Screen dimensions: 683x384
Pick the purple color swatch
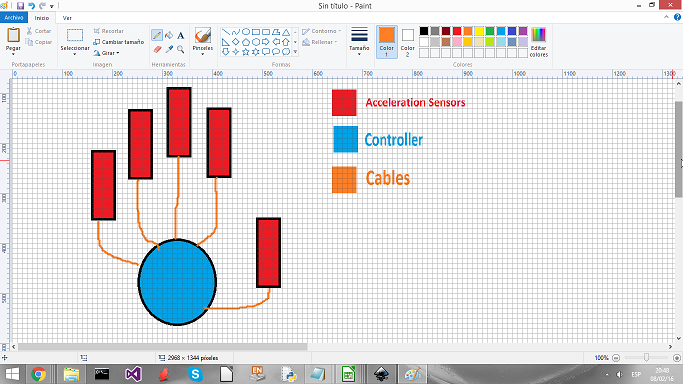click(523, 31)
